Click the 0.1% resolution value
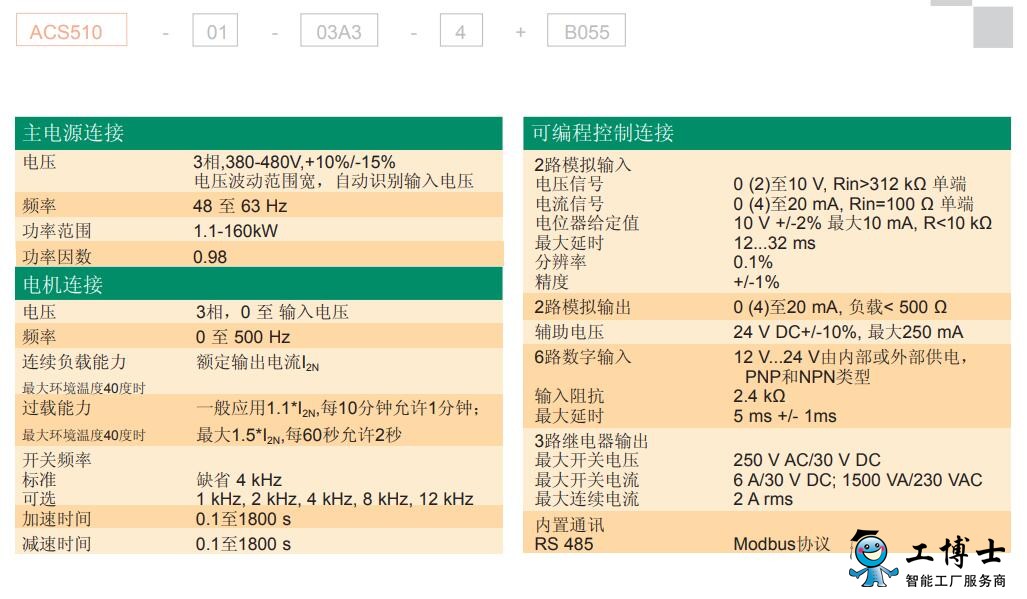This screenshot has width=1027, height=599. click(753, 263)
